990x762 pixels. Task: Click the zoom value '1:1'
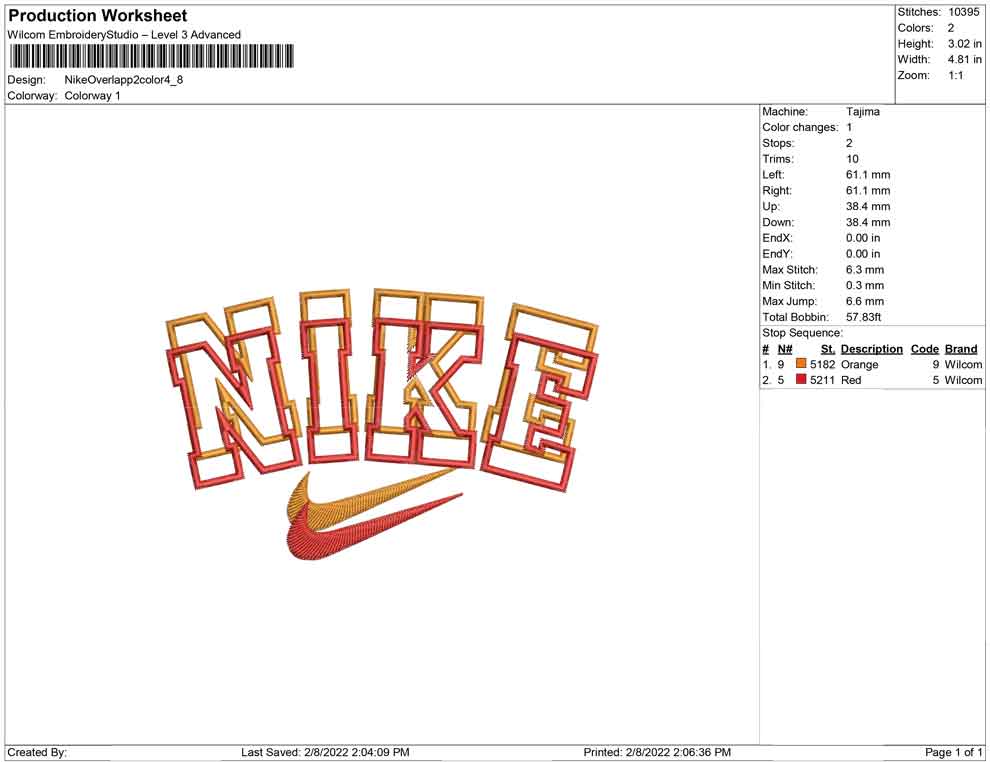point(956,75)
